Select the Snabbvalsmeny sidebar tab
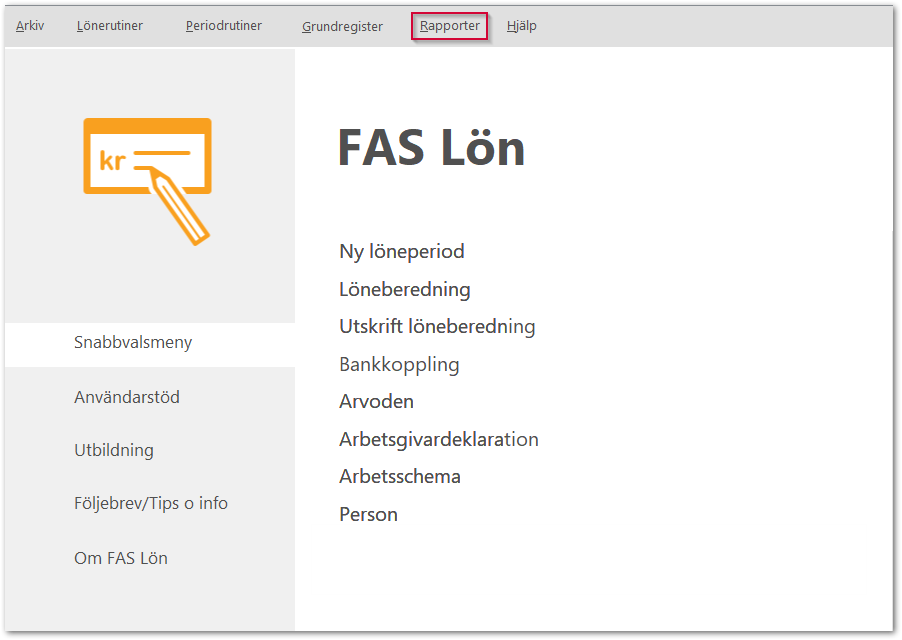 point(133,343)
